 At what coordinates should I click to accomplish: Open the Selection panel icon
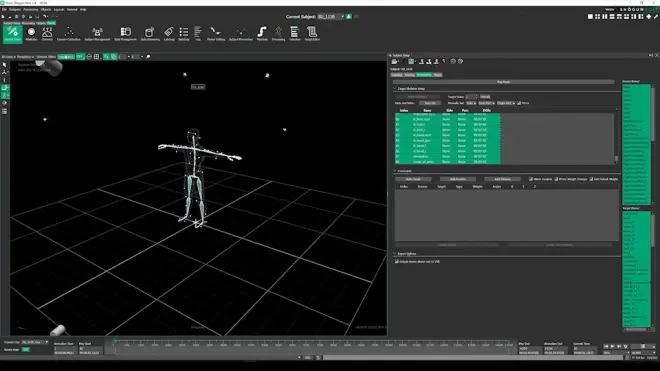click(295, 34)
